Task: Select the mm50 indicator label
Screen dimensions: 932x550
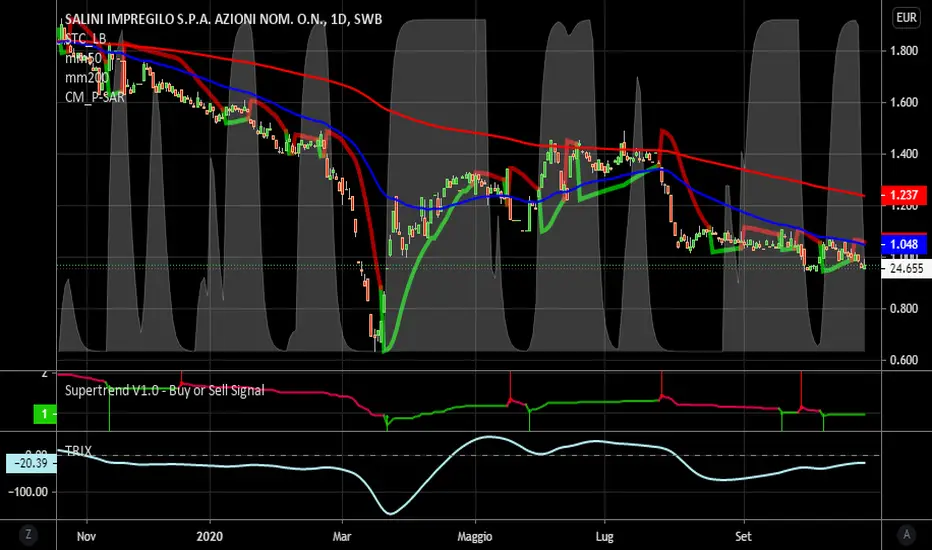Action: click(x=83, y=58)
